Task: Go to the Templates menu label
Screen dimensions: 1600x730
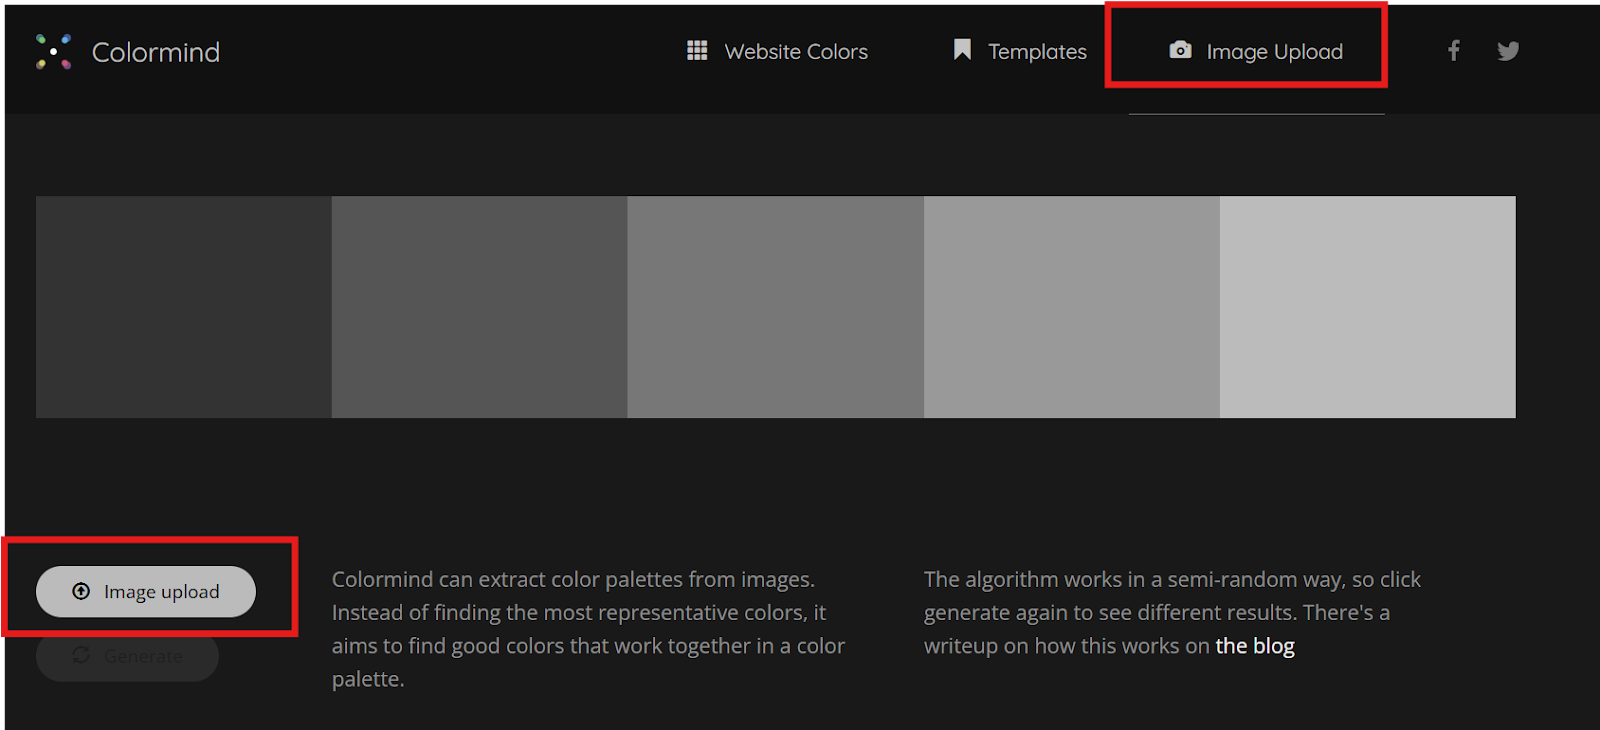Action: click(1037, 52)
